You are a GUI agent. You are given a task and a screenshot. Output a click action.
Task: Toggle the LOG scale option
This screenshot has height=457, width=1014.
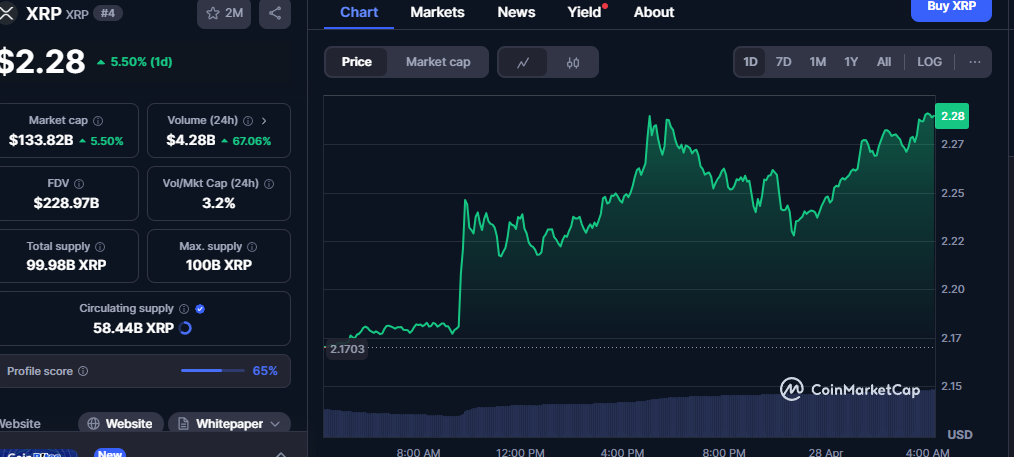point(929,62)
